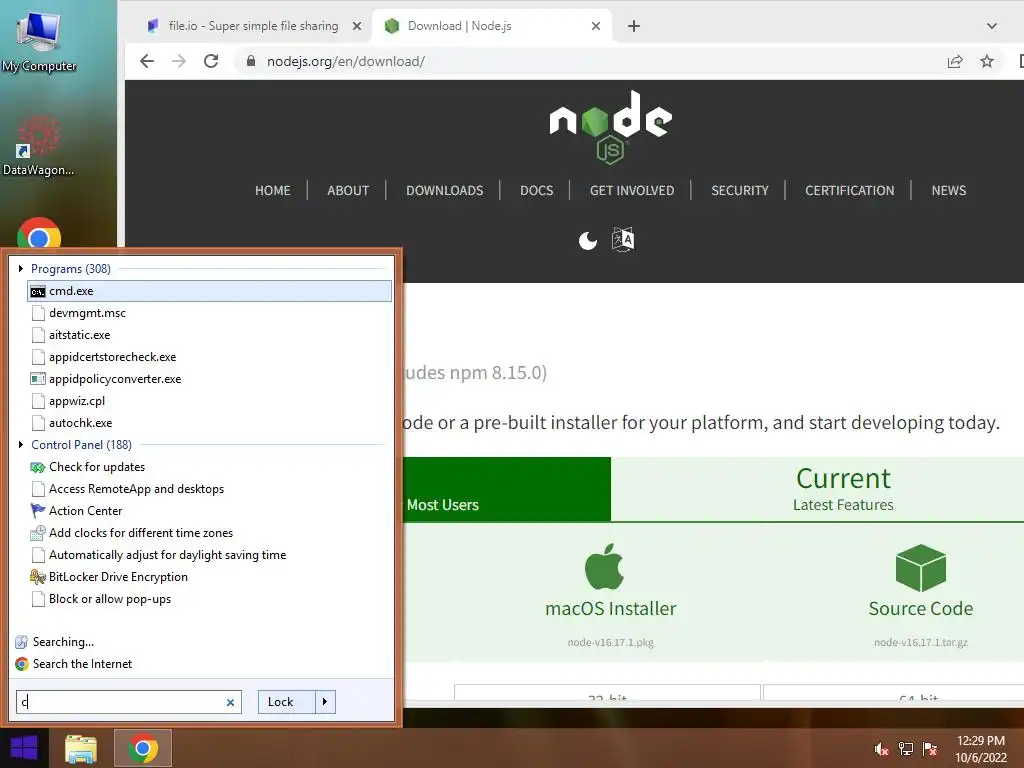The width and height of the screenshot is (1024, 768).
Task: Open CERTIFICATION nav link
Action: click(850, 191)
